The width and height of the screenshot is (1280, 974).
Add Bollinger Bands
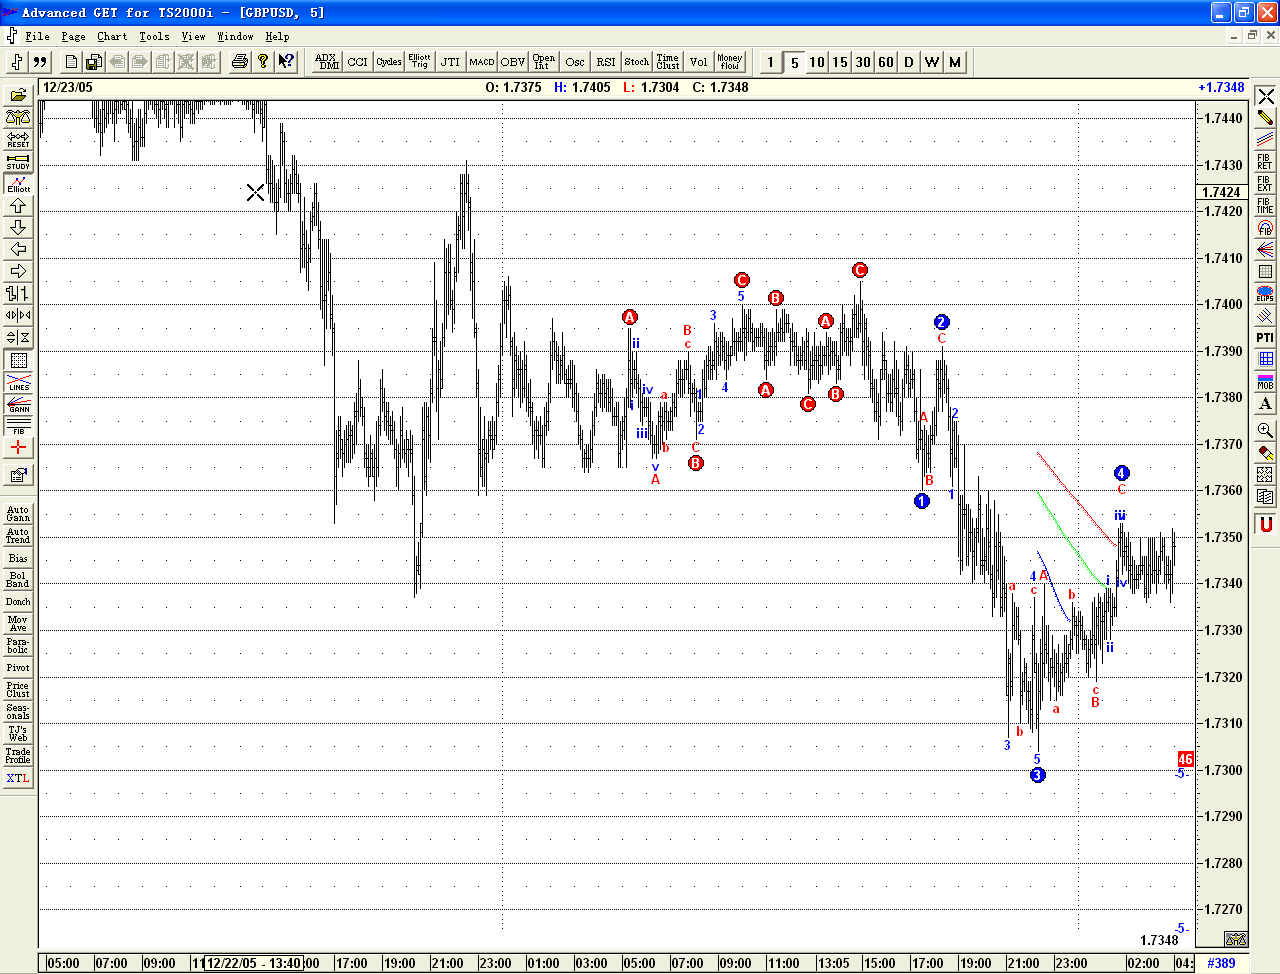point(18,580)
